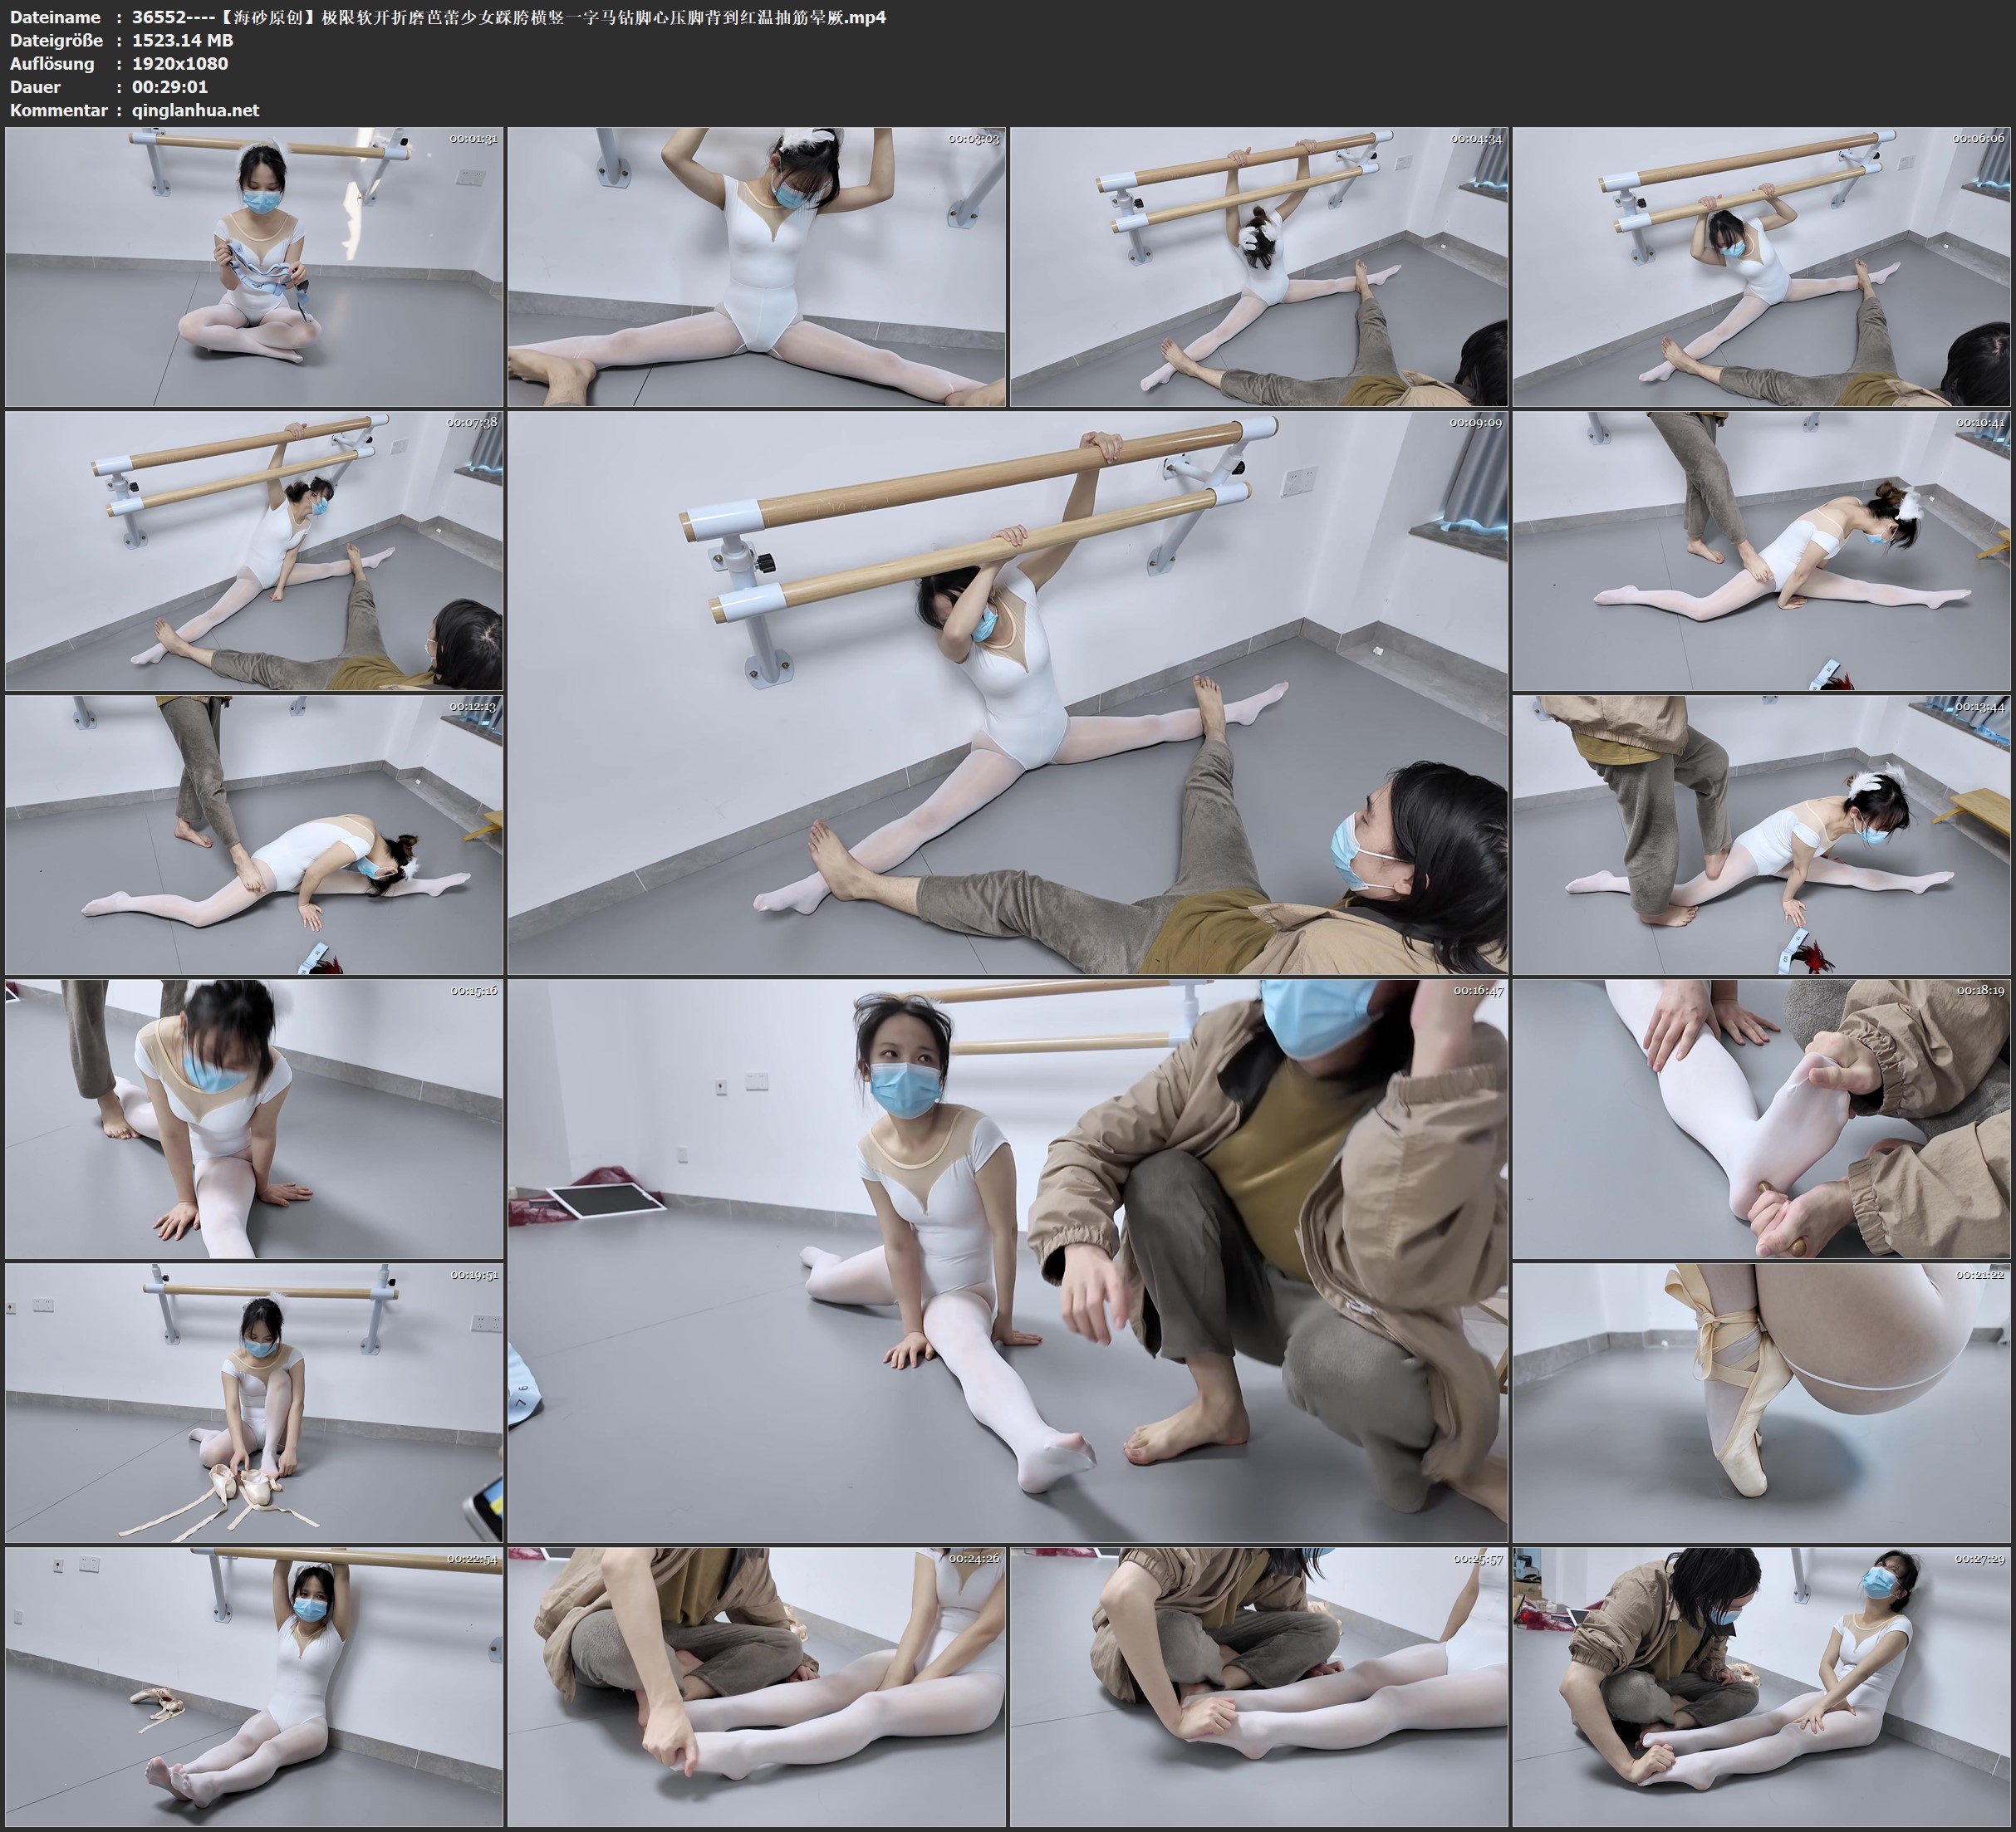
Task: Select the thumbnail at 00:18:19
Action: click(x=1762, y=1119)
